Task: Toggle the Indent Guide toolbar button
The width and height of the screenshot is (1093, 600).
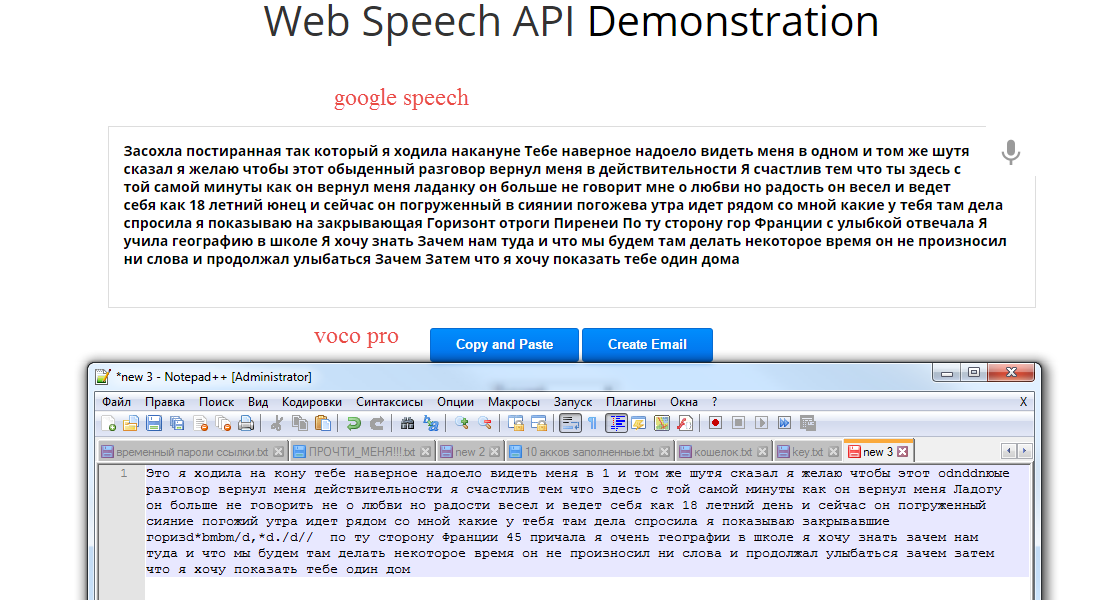Action: [x=617, y=423]
